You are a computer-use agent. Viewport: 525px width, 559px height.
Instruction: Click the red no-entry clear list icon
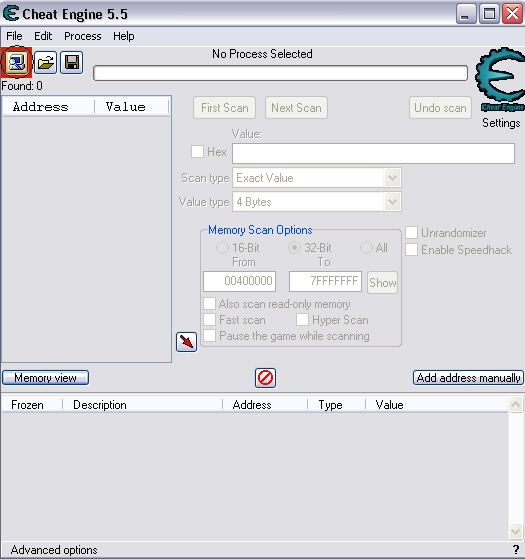266,378
